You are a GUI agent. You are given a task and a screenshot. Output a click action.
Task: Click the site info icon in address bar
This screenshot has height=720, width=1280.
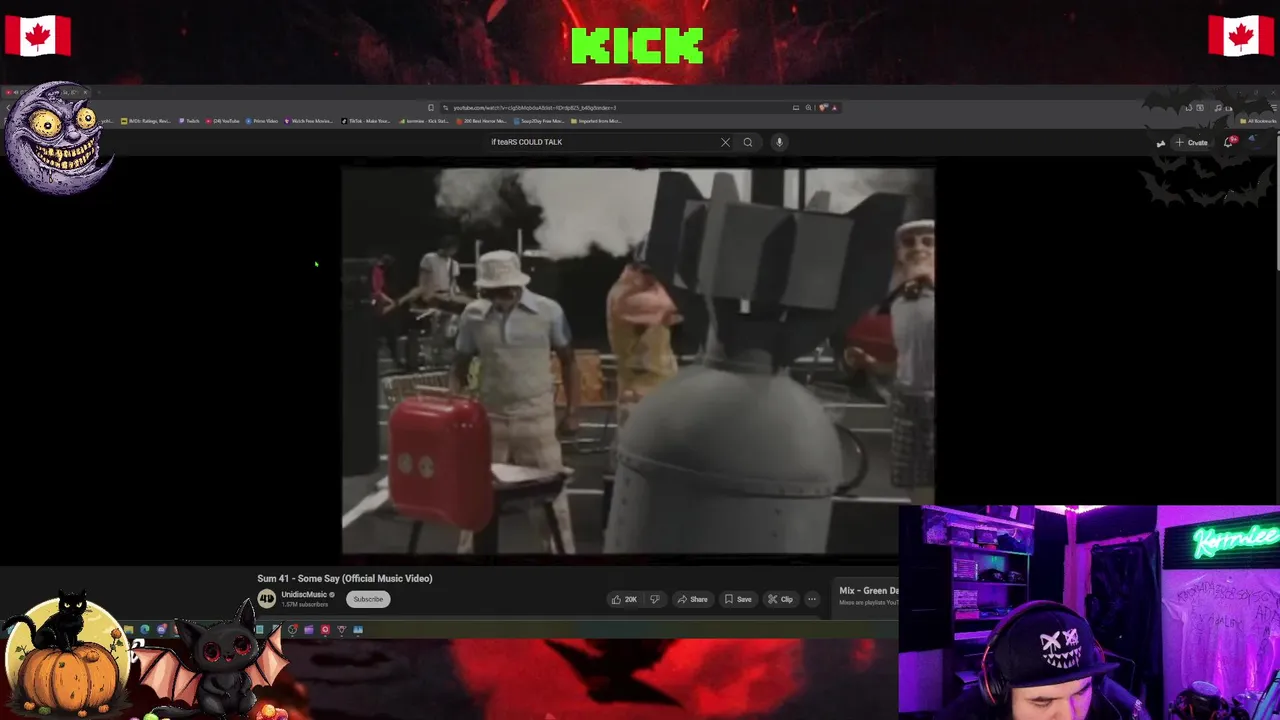pos(445,107)
